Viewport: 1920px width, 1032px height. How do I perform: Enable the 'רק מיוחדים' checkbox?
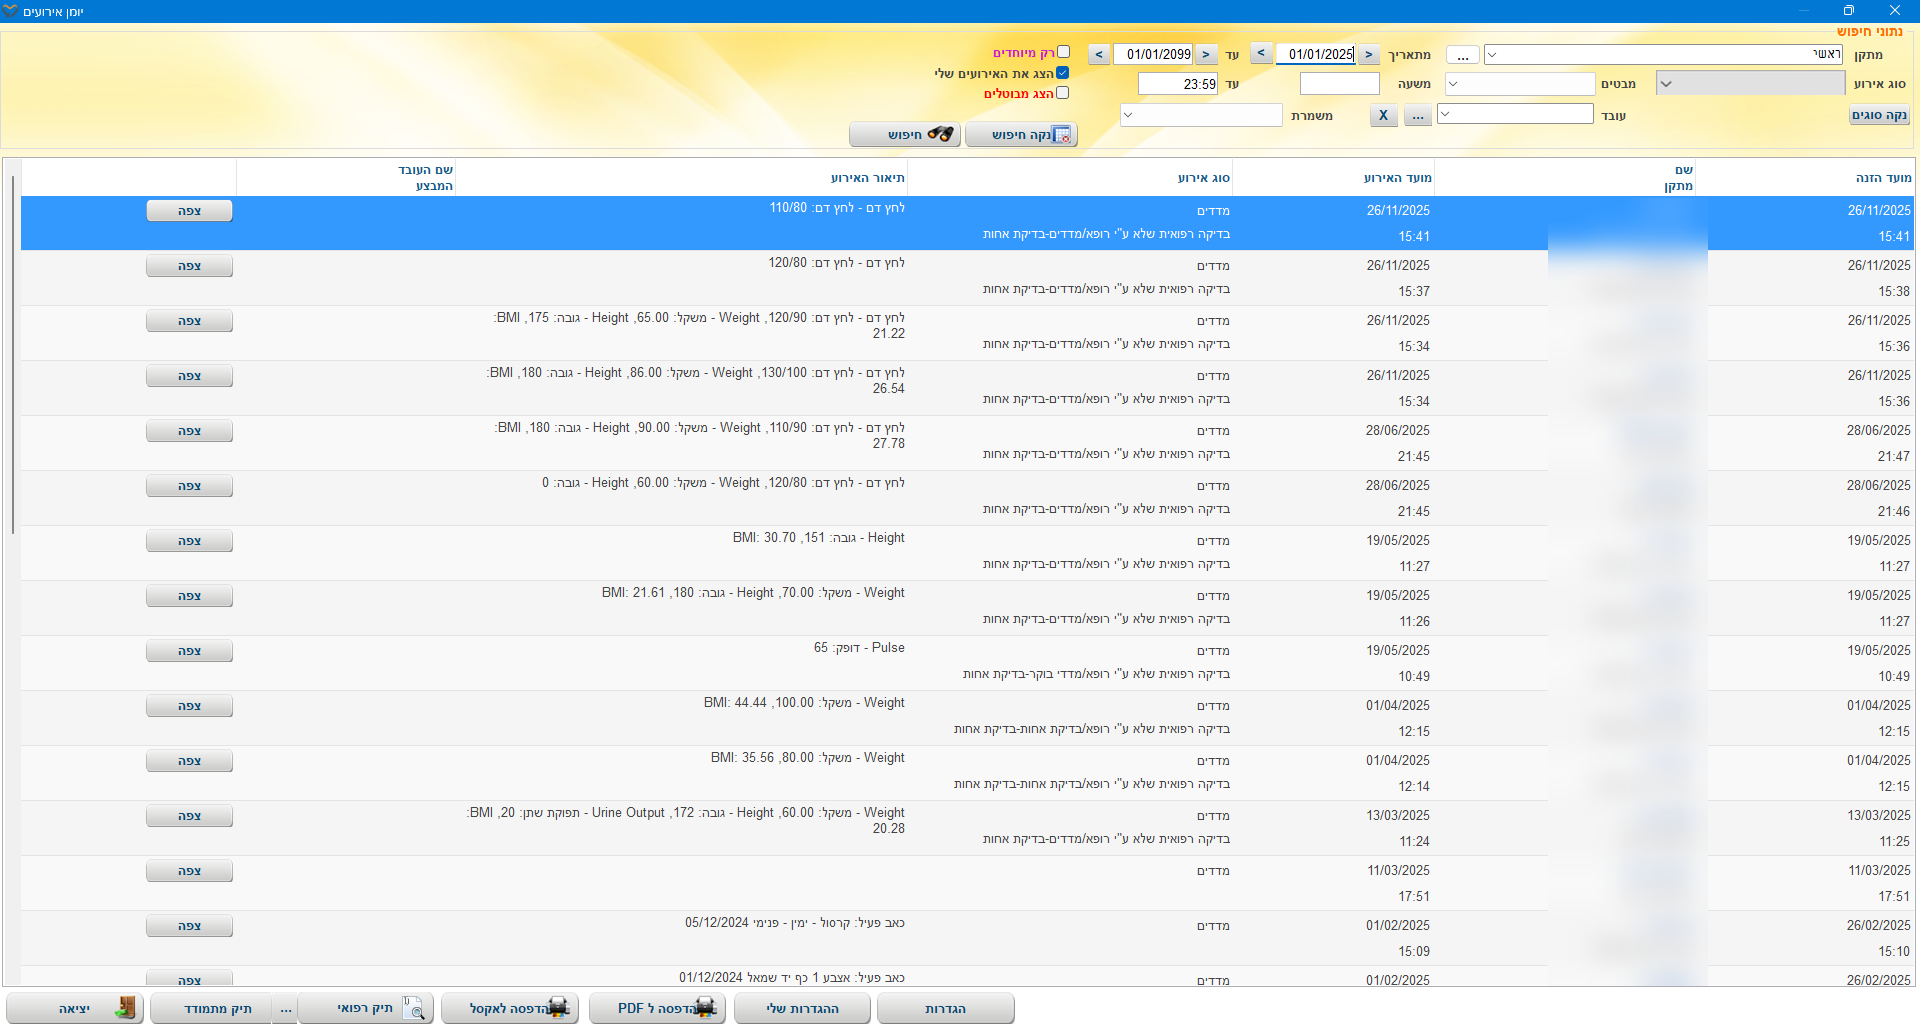pos(1063,52)
